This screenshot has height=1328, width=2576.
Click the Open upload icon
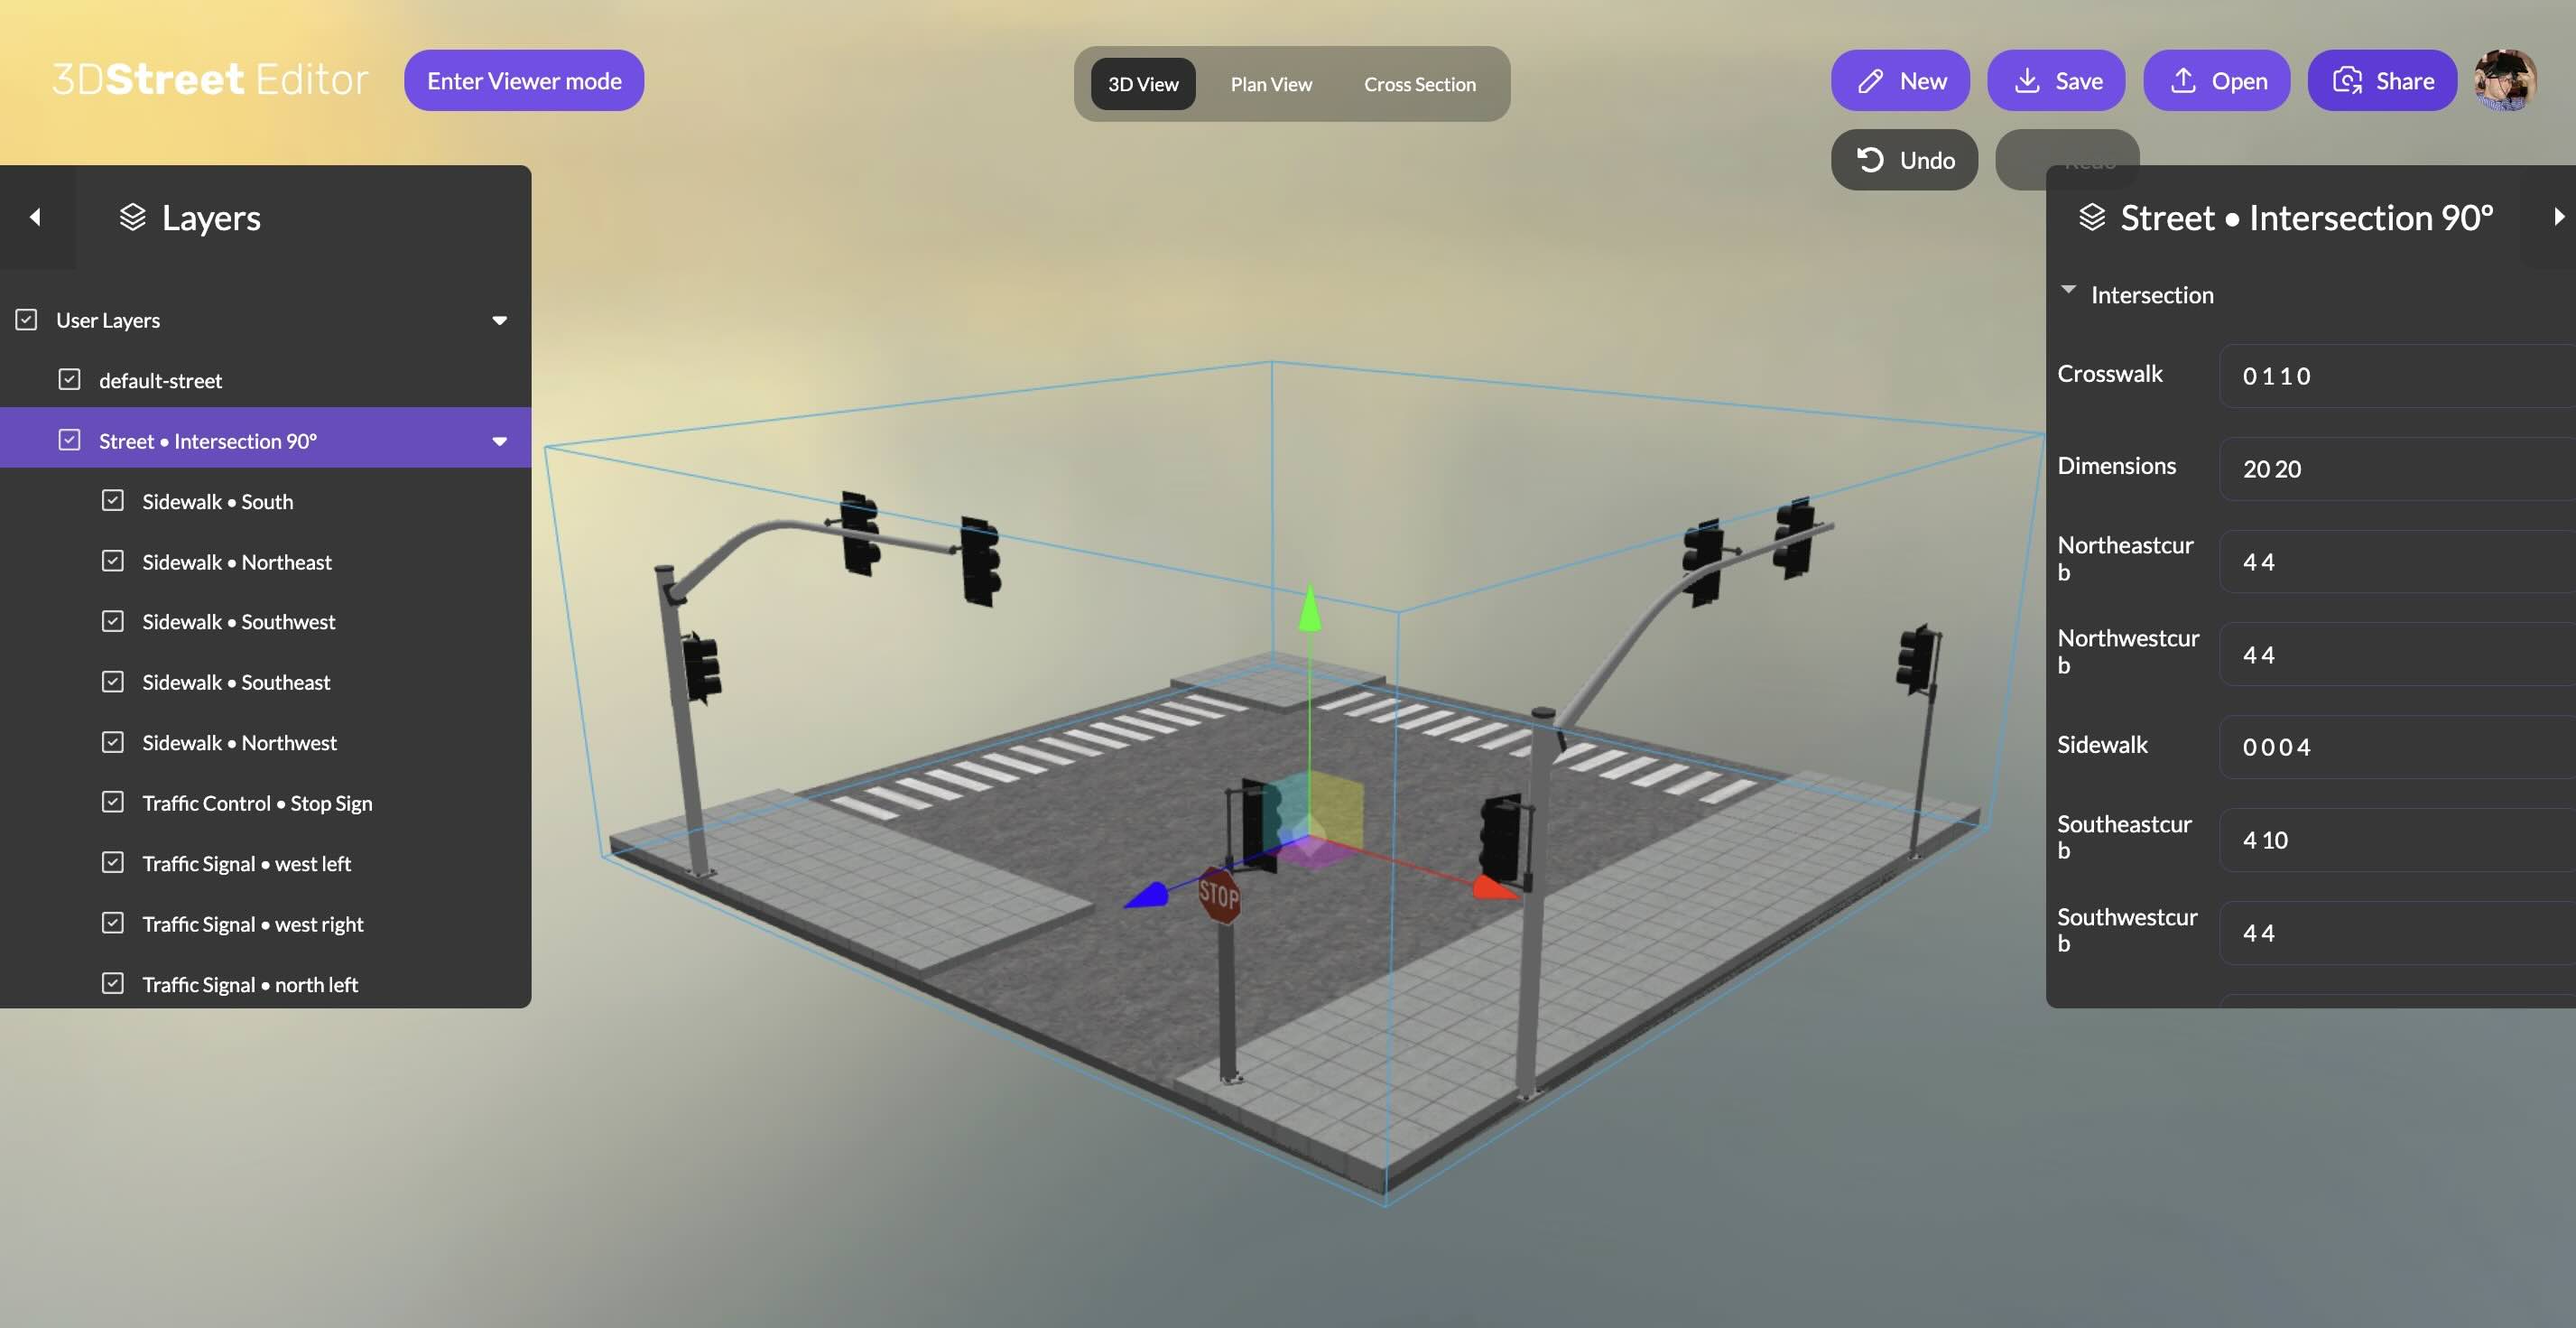(x=2182, y=81)
